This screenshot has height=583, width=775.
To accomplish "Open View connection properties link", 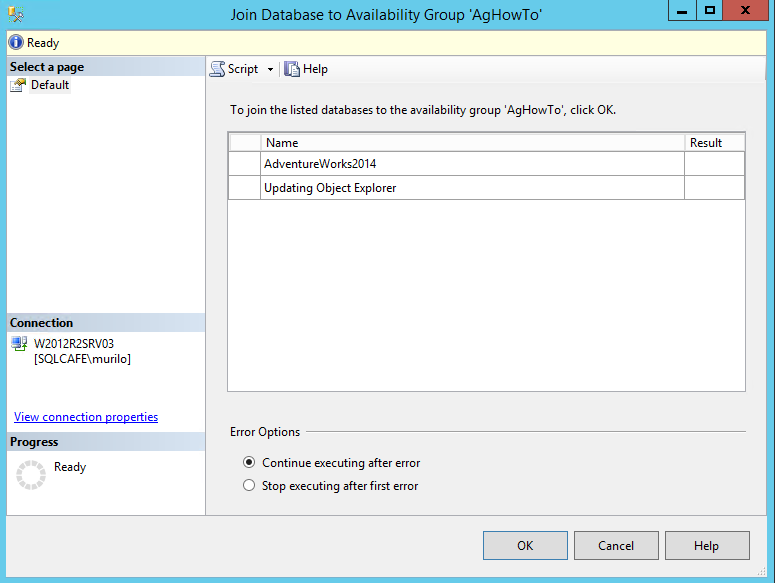I will [86, 417].
